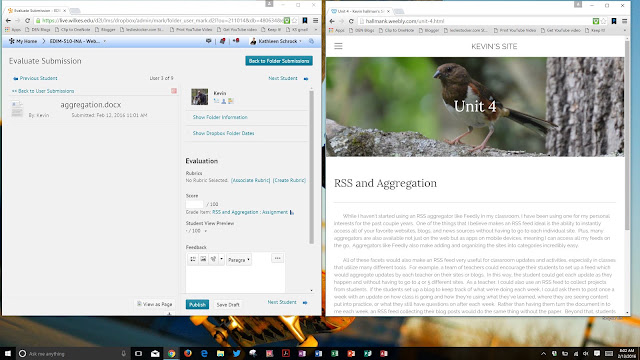
Task: Open subscription alerts icon in D2L navbar
Action: (236, 41)
